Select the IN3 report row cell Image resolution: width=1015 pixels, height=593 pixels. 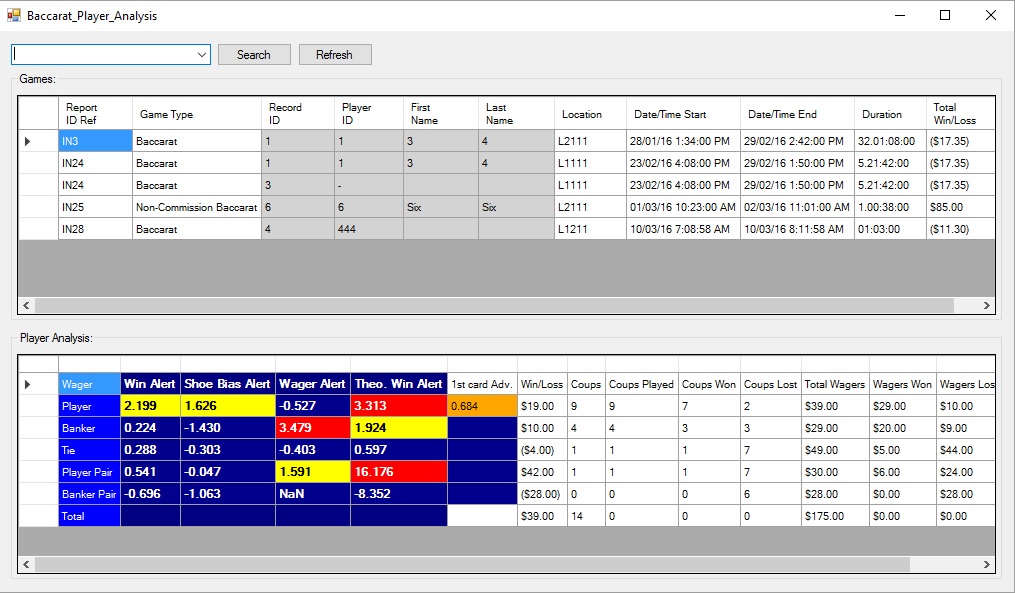pyautogui.click(x=95, y=142)
